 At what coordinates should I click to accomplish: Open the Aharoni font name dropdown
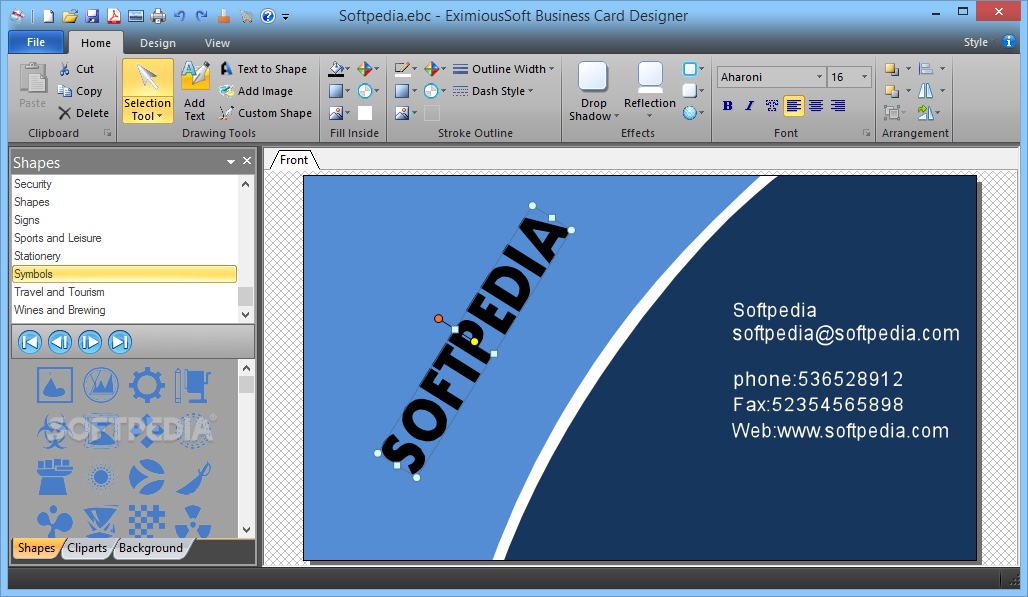click(x=819, y=77)
